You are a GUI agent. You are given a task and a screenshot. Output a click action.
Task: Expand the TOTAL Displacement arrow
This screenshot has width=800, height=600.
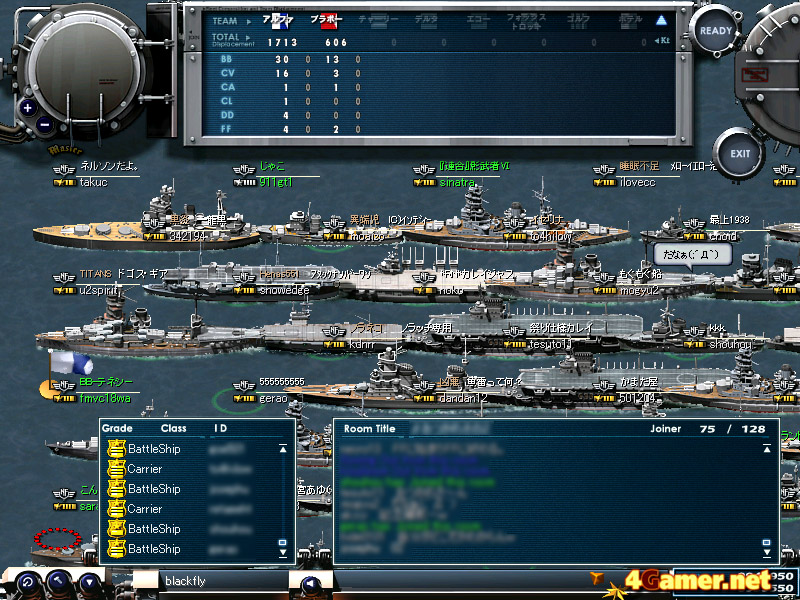tap(248, 38)
